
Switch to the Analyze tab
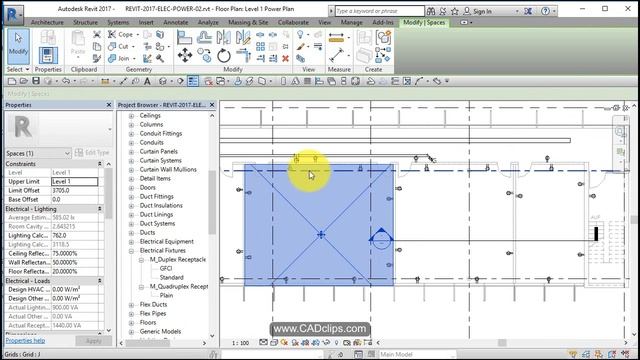click(x=208, y=22)
